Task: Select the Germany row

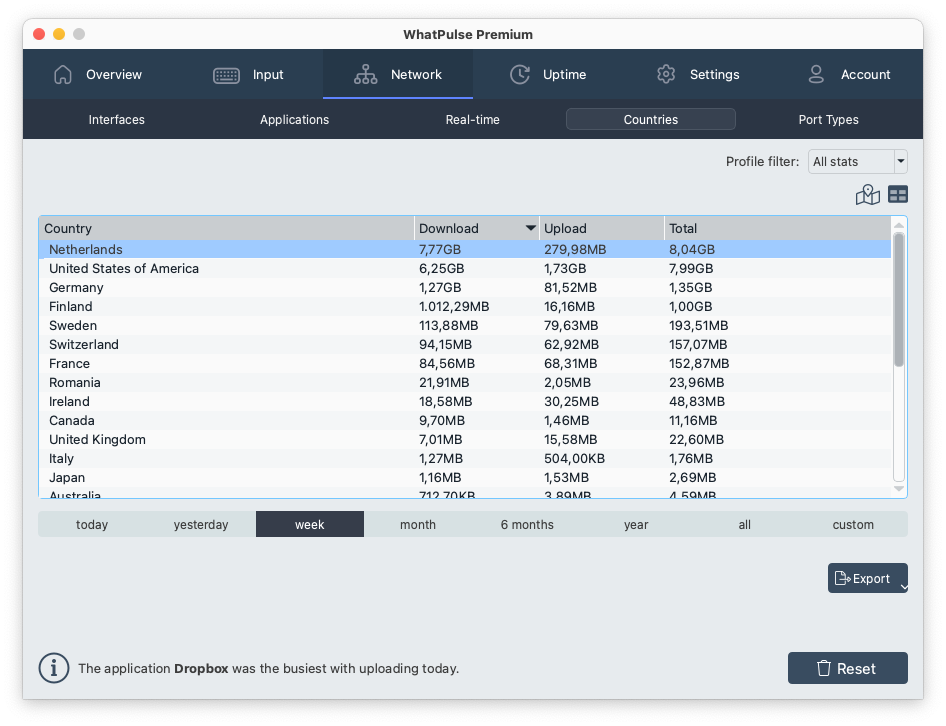Action: coord(465,287)
